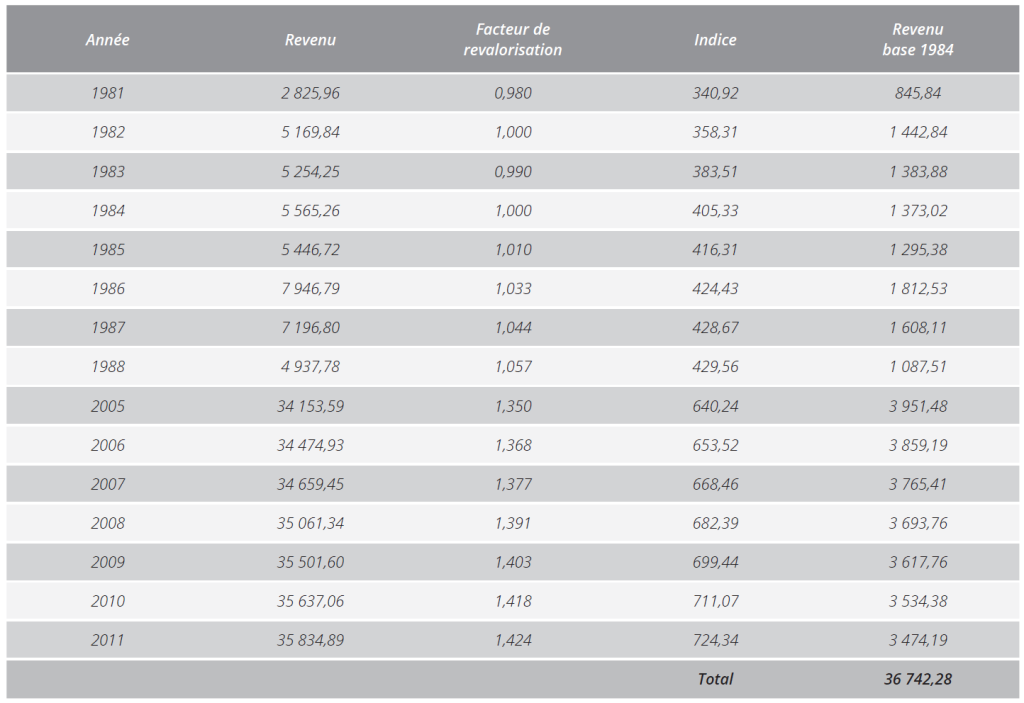
Task: Click the "Année" column header
Action: click(108, 40)
